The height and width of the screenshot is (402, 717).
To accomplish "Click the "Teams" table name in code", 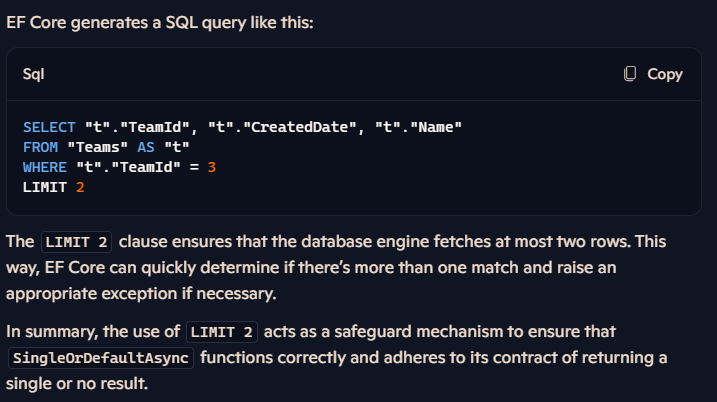I will pyautogui.click(x=97, y=147).
